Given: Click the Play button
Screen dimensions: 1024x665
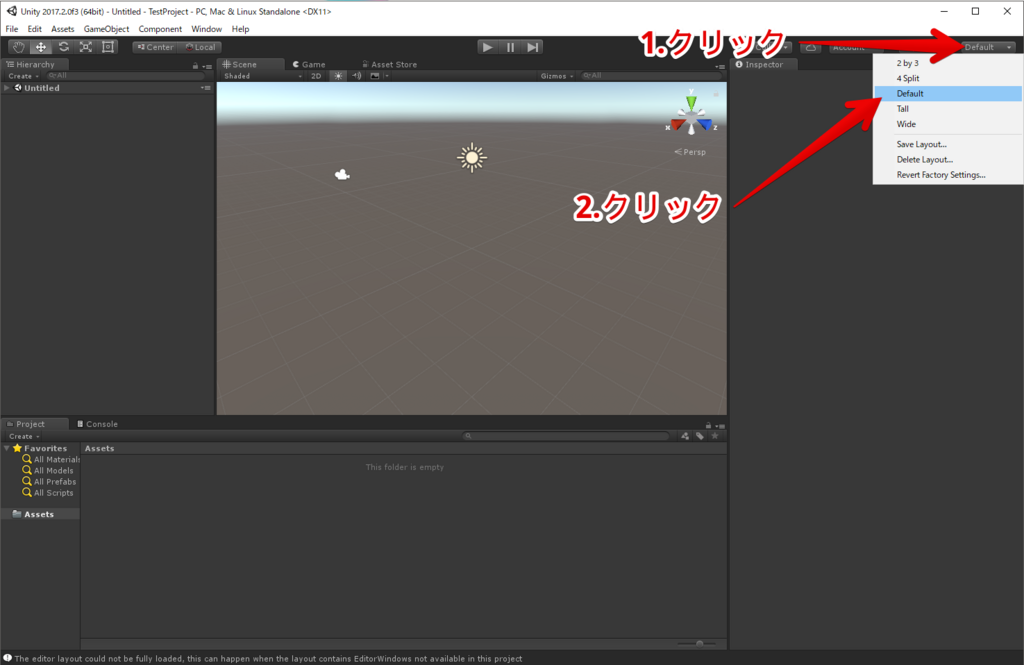Looking at the screenshot, I should (487, 47).
